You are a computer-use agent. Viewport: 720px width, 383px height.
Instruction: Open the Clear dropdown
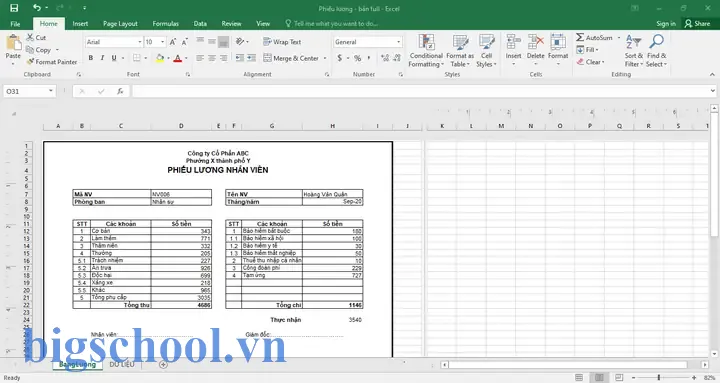591,62
